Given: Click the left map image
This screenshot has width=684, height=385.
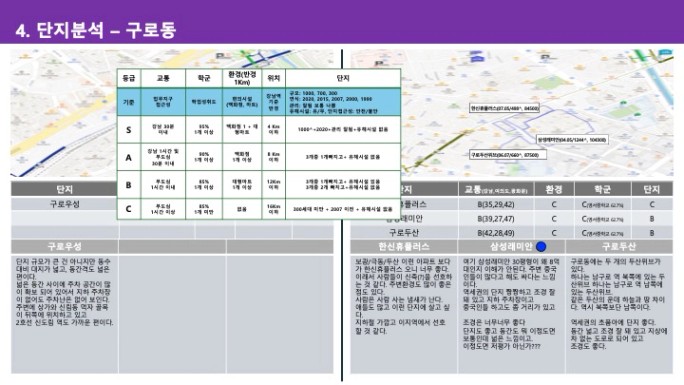Looking at the screenshot, I should 64,113.
